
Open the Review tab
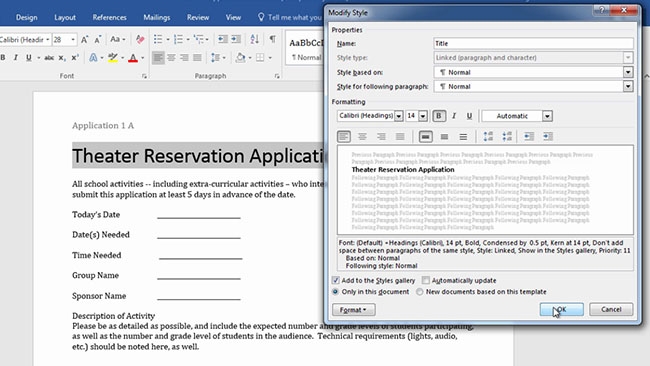tap(198, 17)
